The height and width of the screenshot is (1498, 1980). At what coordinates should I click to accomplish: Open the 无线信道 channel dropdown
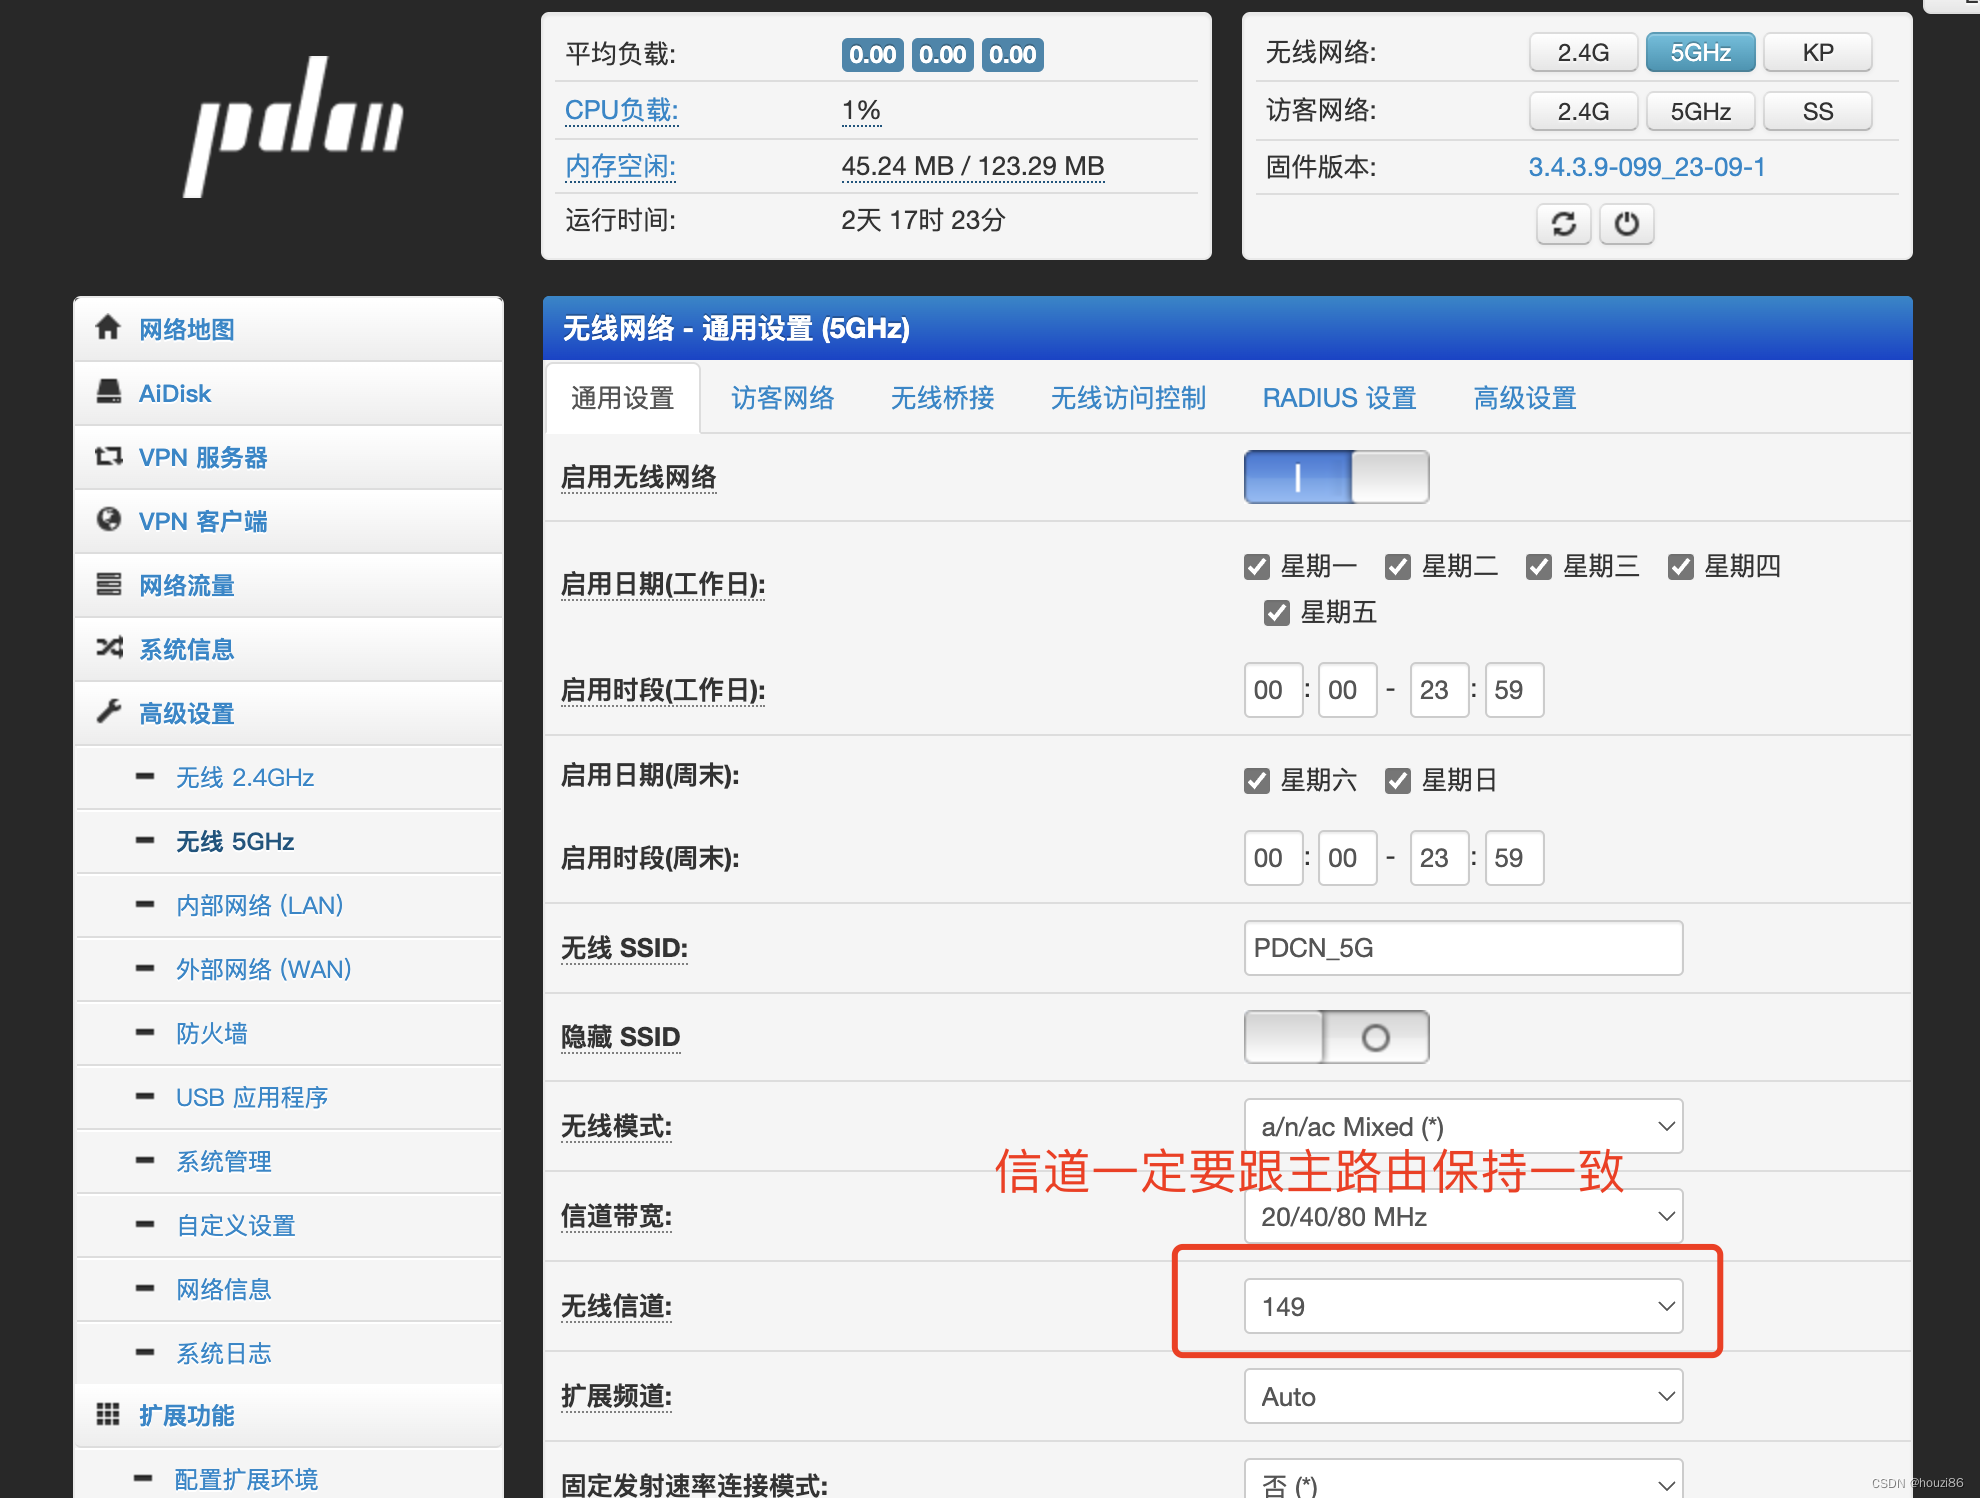(1463, 1306)
